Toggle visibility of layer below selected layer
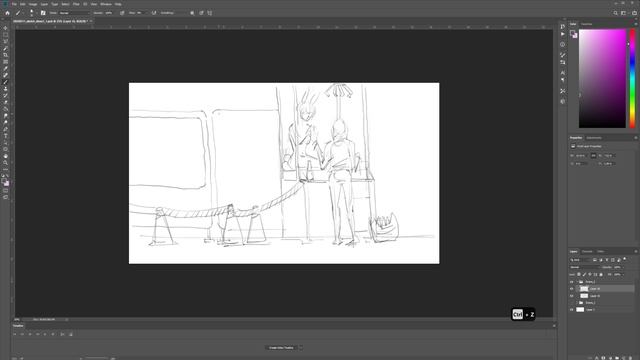Screen dimensions: 640x360 (x=572, y=296)
